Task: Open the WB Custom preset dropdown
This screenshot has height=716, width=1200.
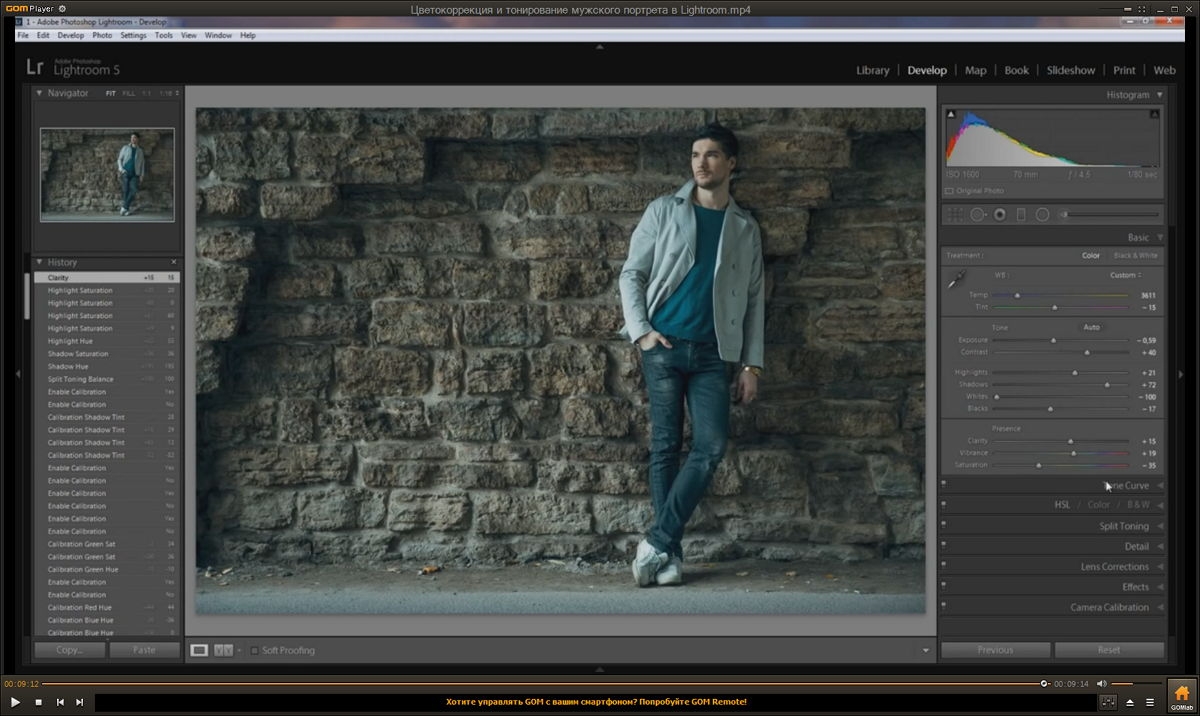Action: (1126, 275)
